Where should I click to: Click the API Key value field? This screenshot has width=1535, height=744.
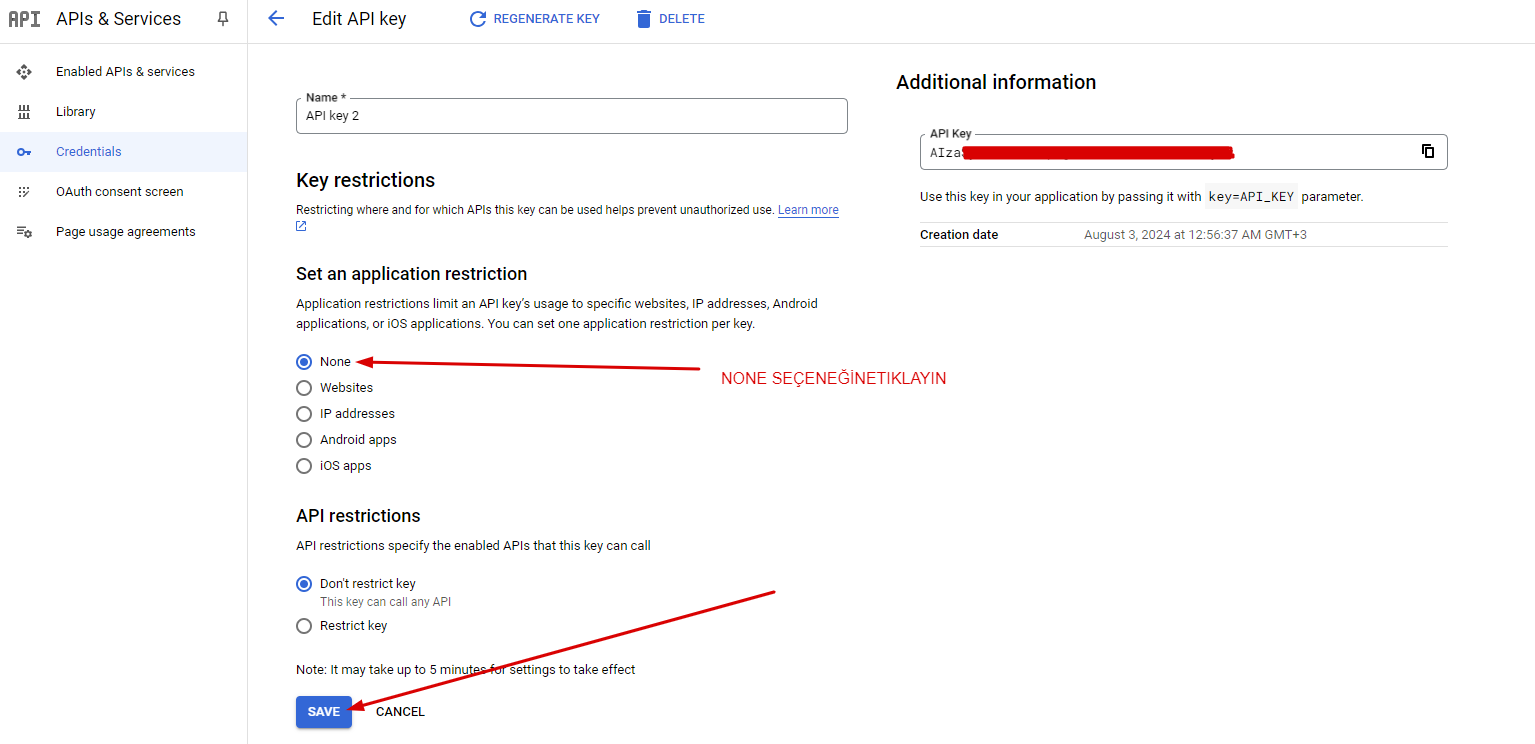point(1184,152)
